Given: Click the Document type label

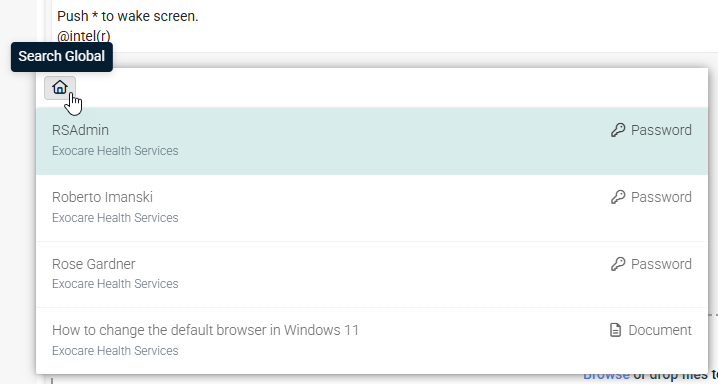Looking at the screenshot, I should point(660,330).
